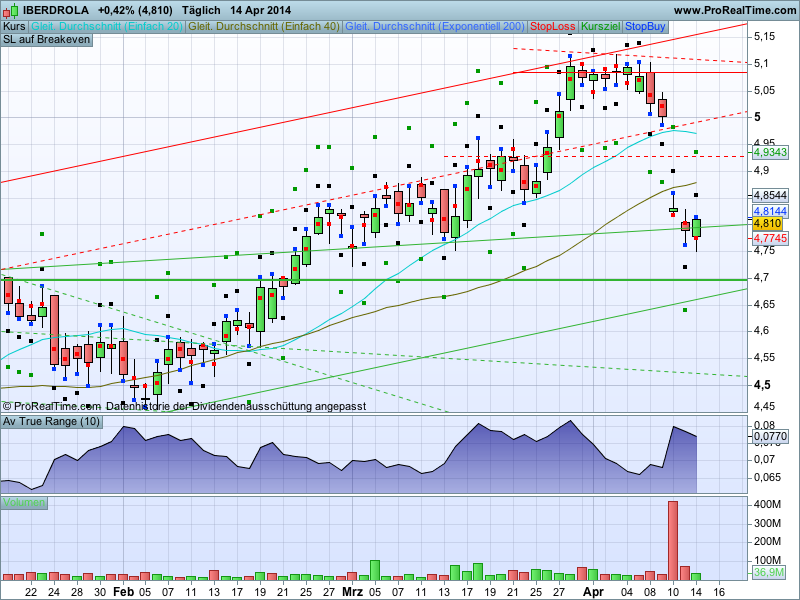Click the tall red volume bar on 10 April
This screenshot has height=600, width=800.
pos(673,541)
